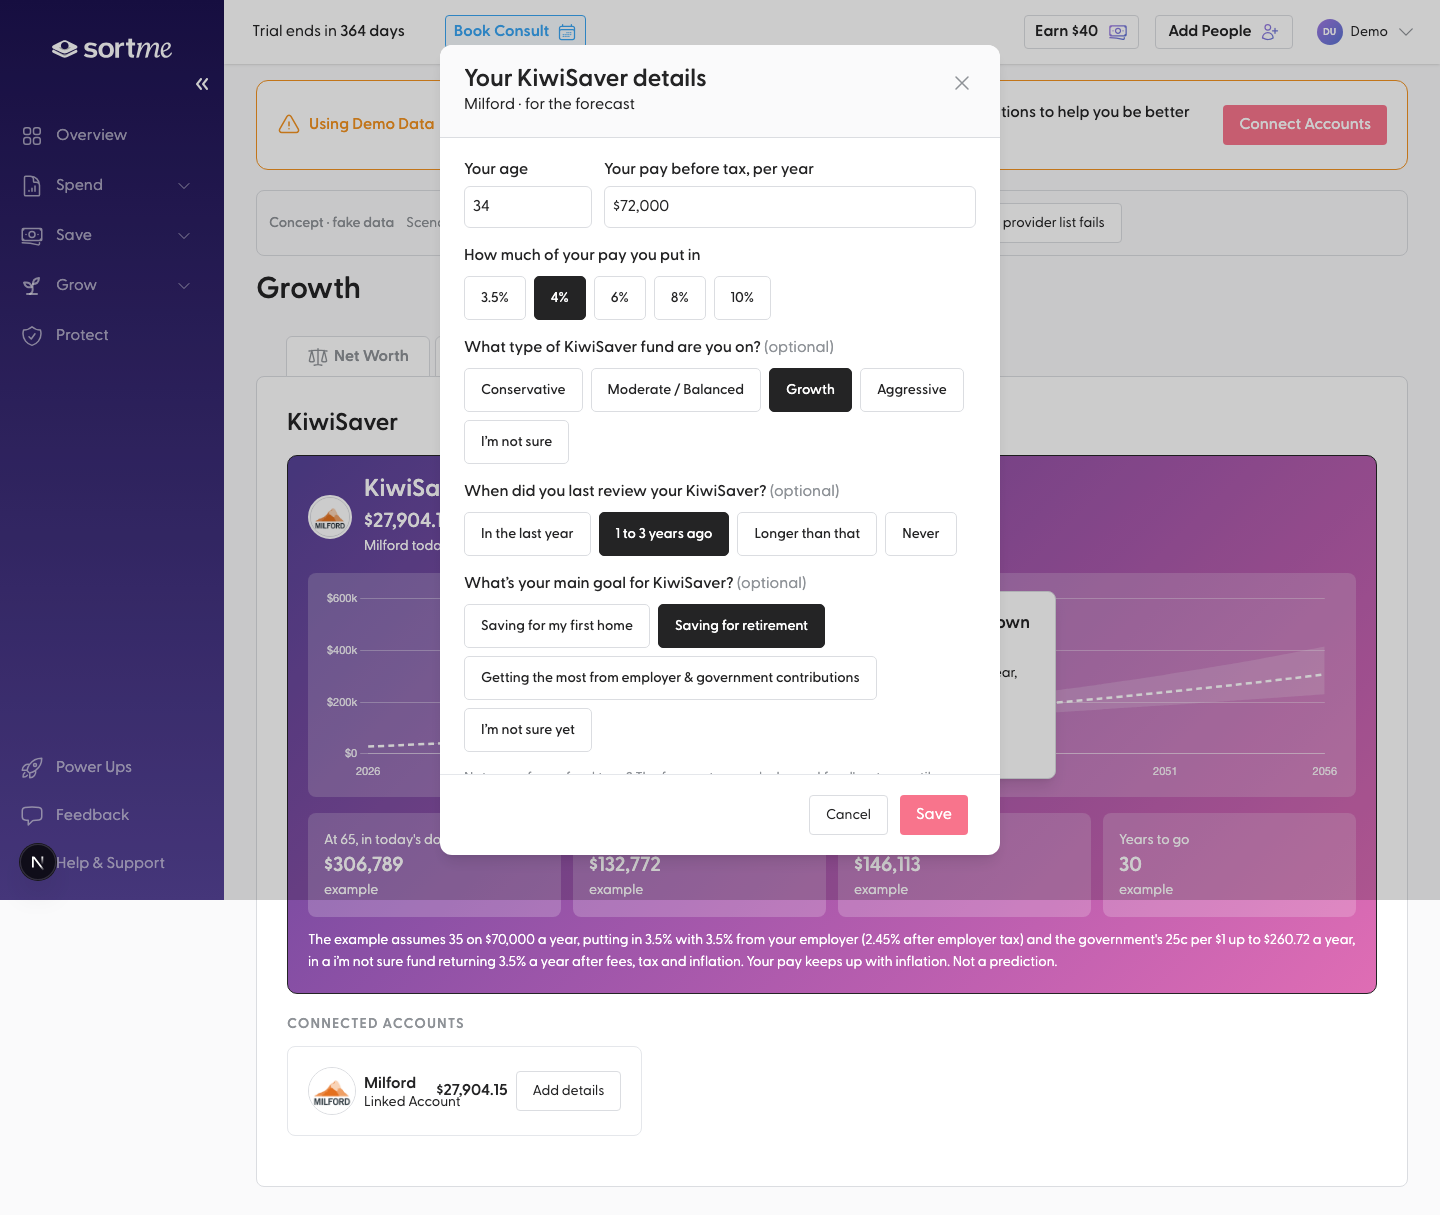This screenshot has height=1215, width=1440.
Task: Select 'I'm not sure yet' goal option
Action: 528,730
